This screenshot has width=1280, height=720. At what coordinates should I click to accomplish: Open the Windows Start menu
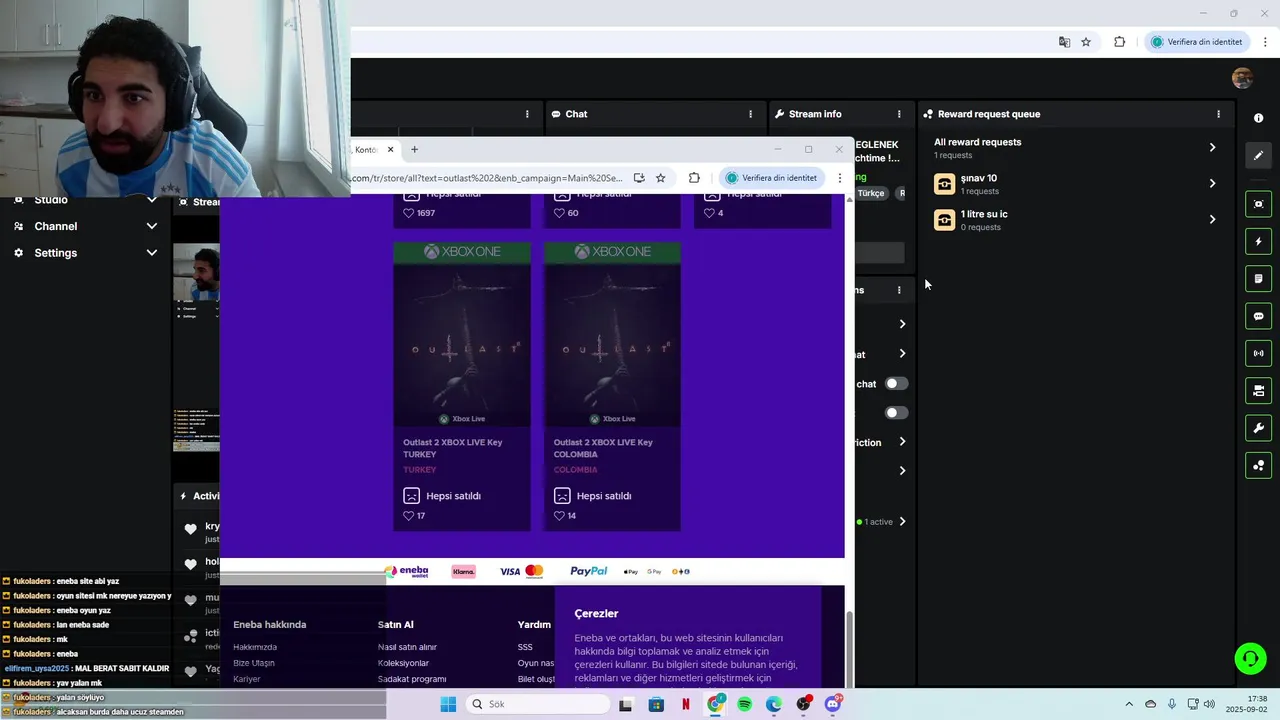click(448, 704)
